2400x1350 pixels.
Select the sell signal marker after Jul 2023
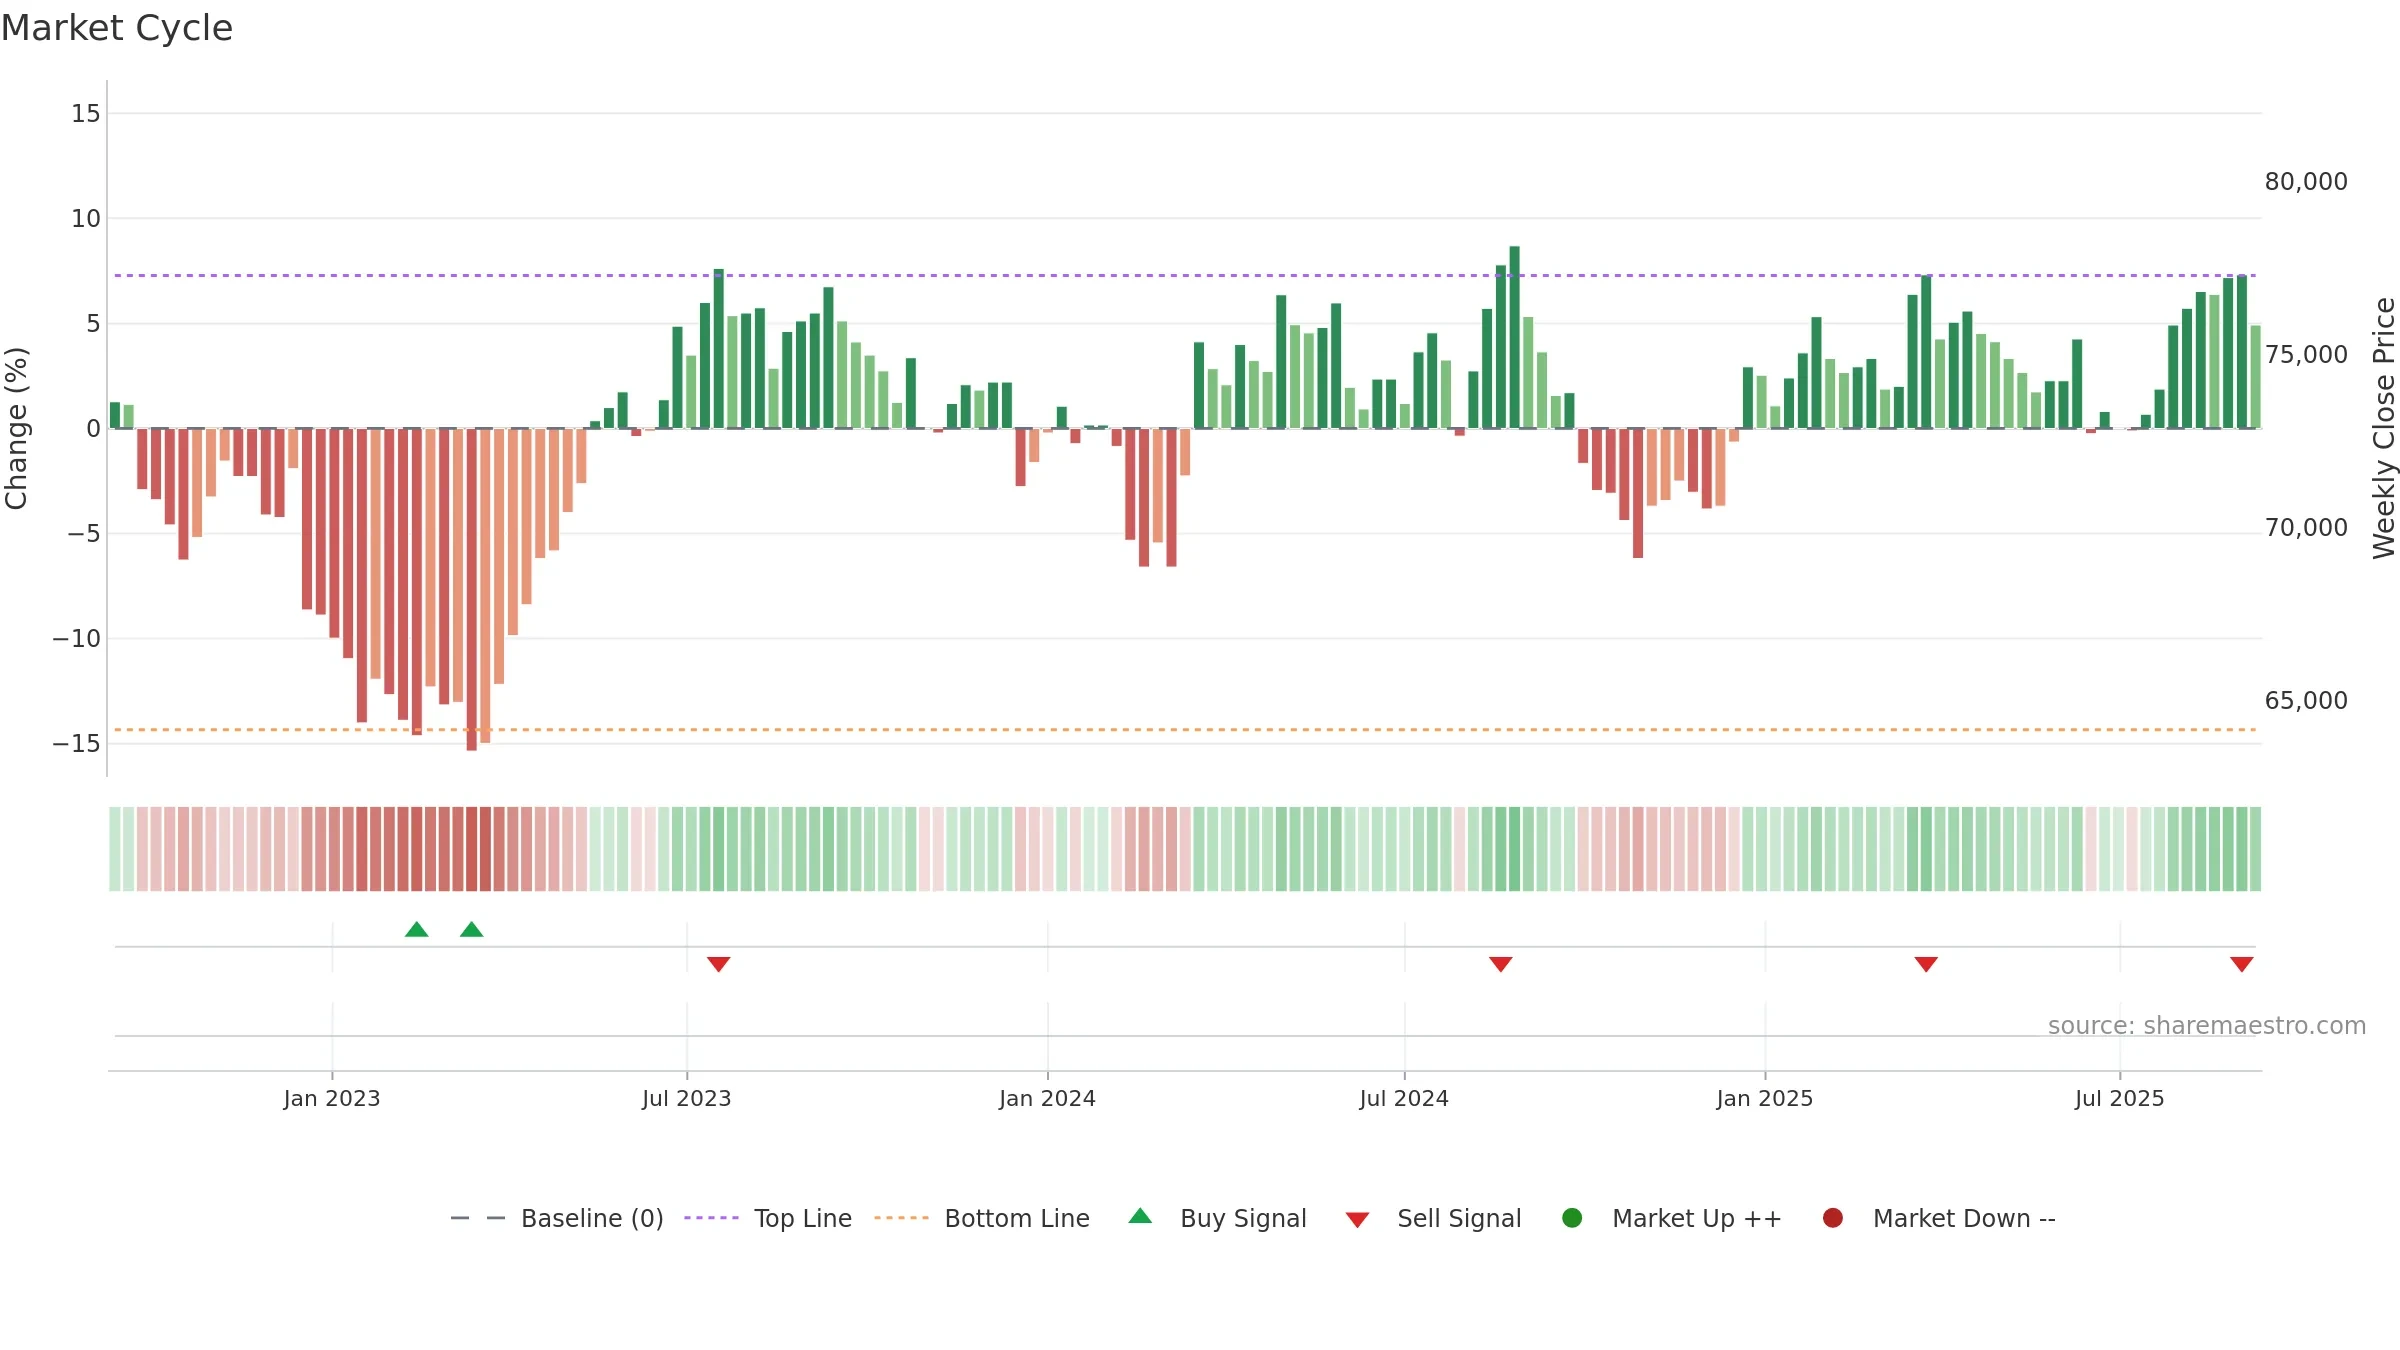[719, 964]
